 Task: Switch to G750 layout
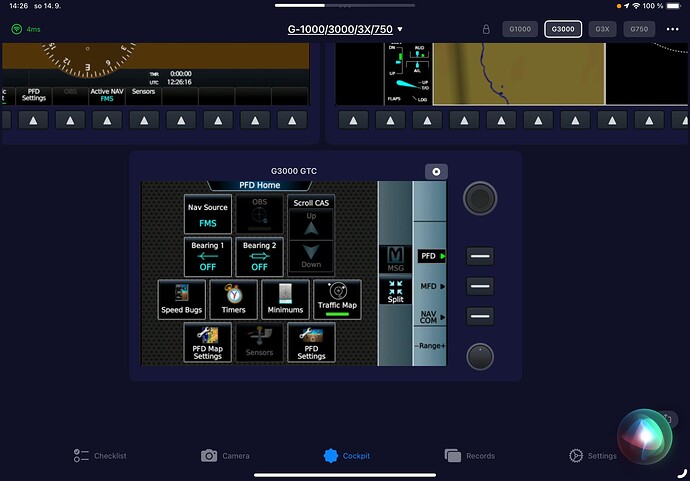[x=639, y=29]
